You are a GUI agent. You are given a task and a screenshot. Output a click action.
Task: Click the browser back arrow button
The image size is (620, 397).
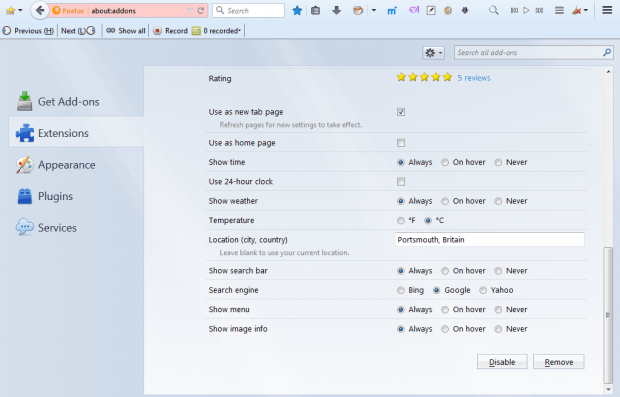[40, 10]
